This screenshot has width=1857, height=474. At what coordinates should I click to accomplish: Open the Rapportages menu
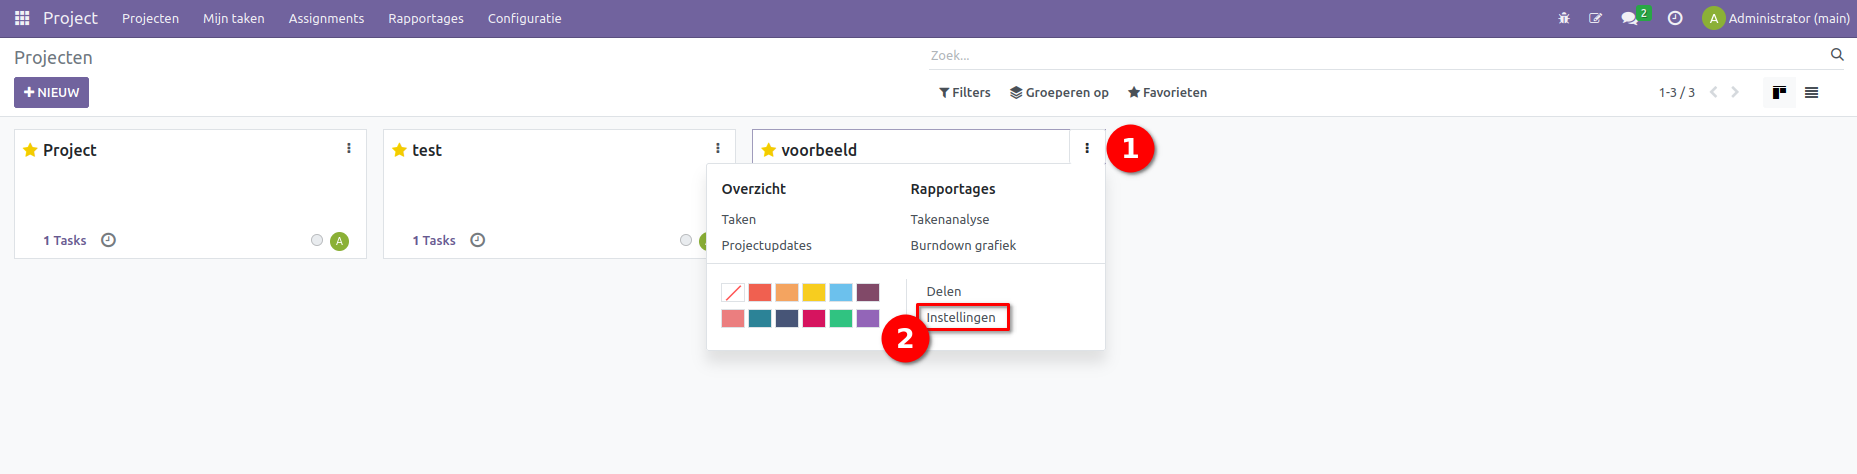point(425,18)
